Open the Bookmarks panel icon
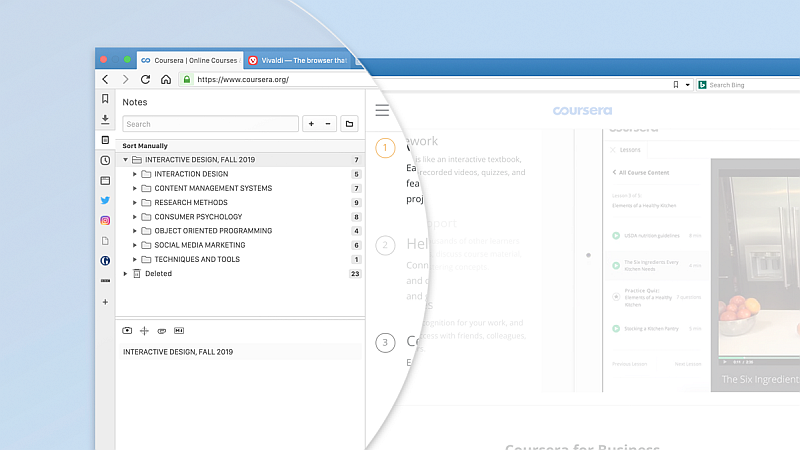The height and width of the screenshot is (450, 800). [x=105, y=98]
